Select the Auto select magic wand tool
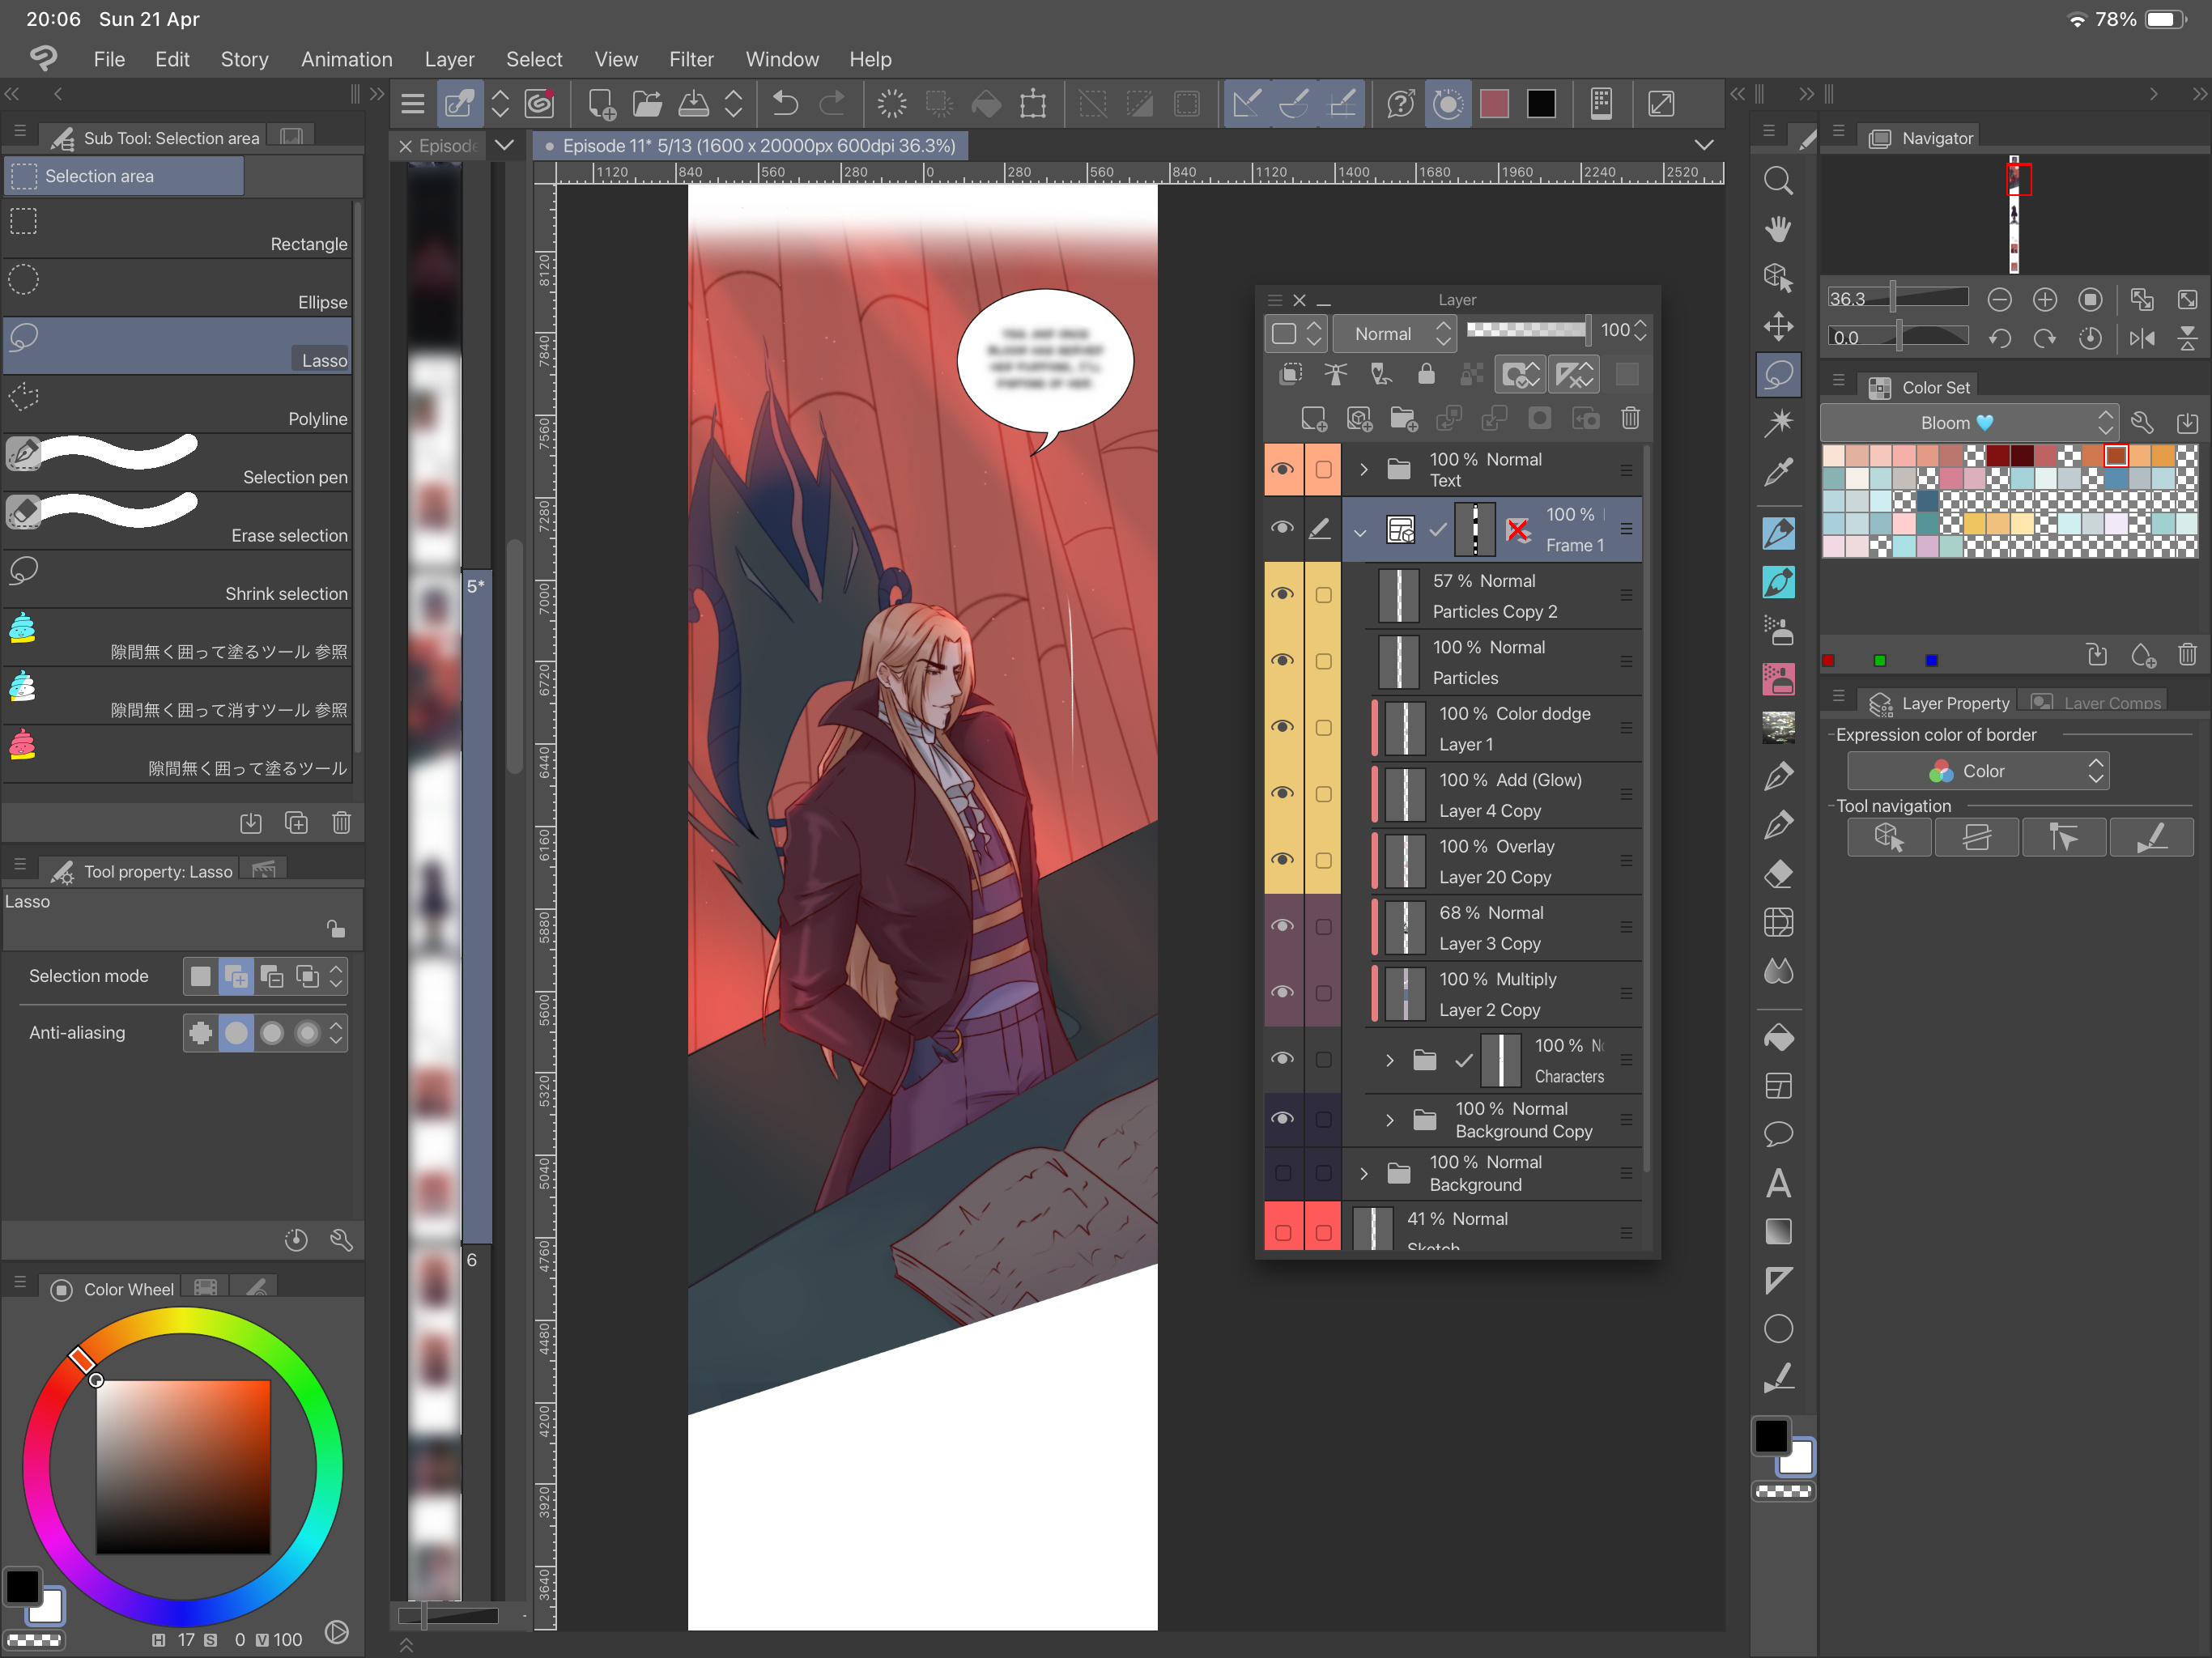The image size is (2212, 1658). [1777, 423]
